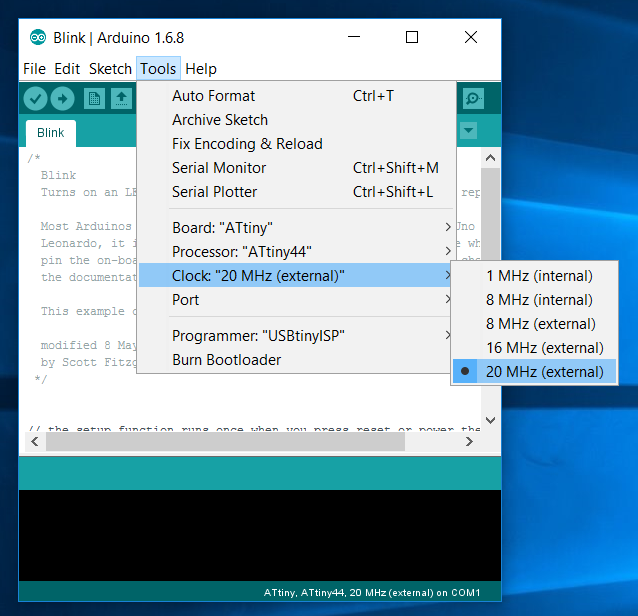Screen dimensions: 638x616
Task: Select 20 MHz (external) clock option
Action: (534, 371)
